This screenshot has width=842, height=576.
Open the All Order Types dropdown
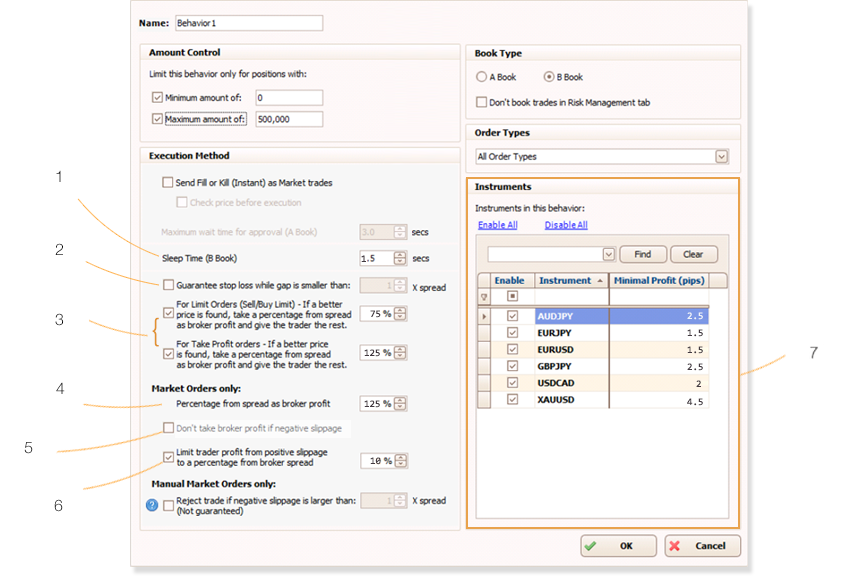(x=721, y=156)
